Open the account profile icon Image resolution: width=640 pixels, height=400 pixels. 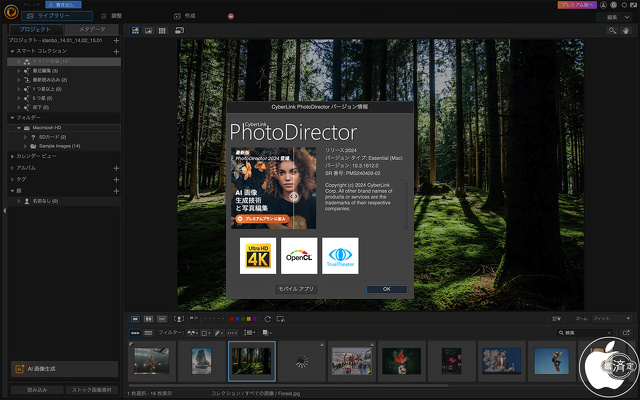pyautogui.click(x=603, y=5)
